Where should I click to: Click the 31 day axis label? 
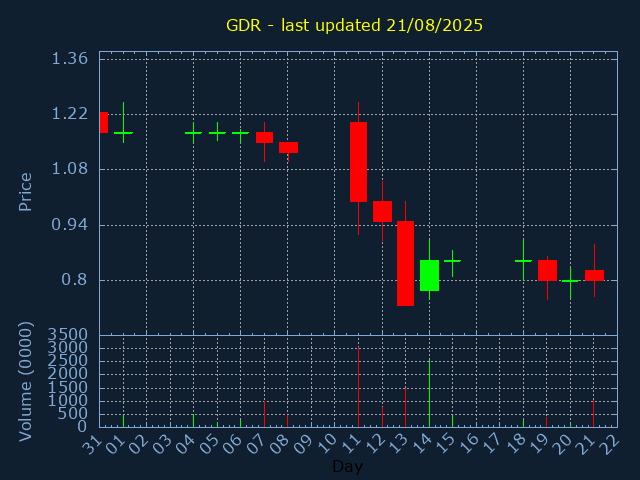click(x=92, y=444)
